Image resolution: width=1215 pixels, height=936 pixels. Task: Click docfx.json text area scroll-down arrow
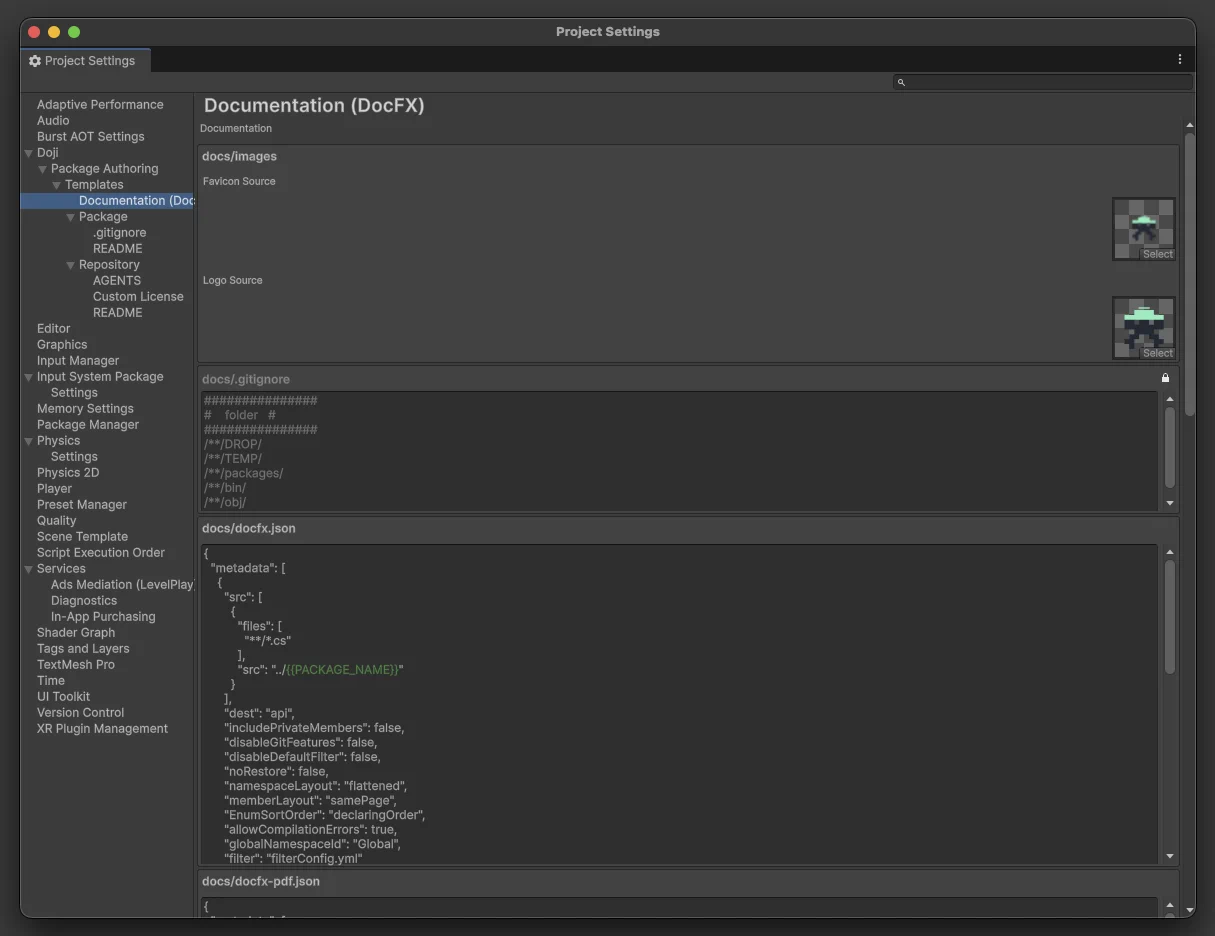tap(1170, 856)
